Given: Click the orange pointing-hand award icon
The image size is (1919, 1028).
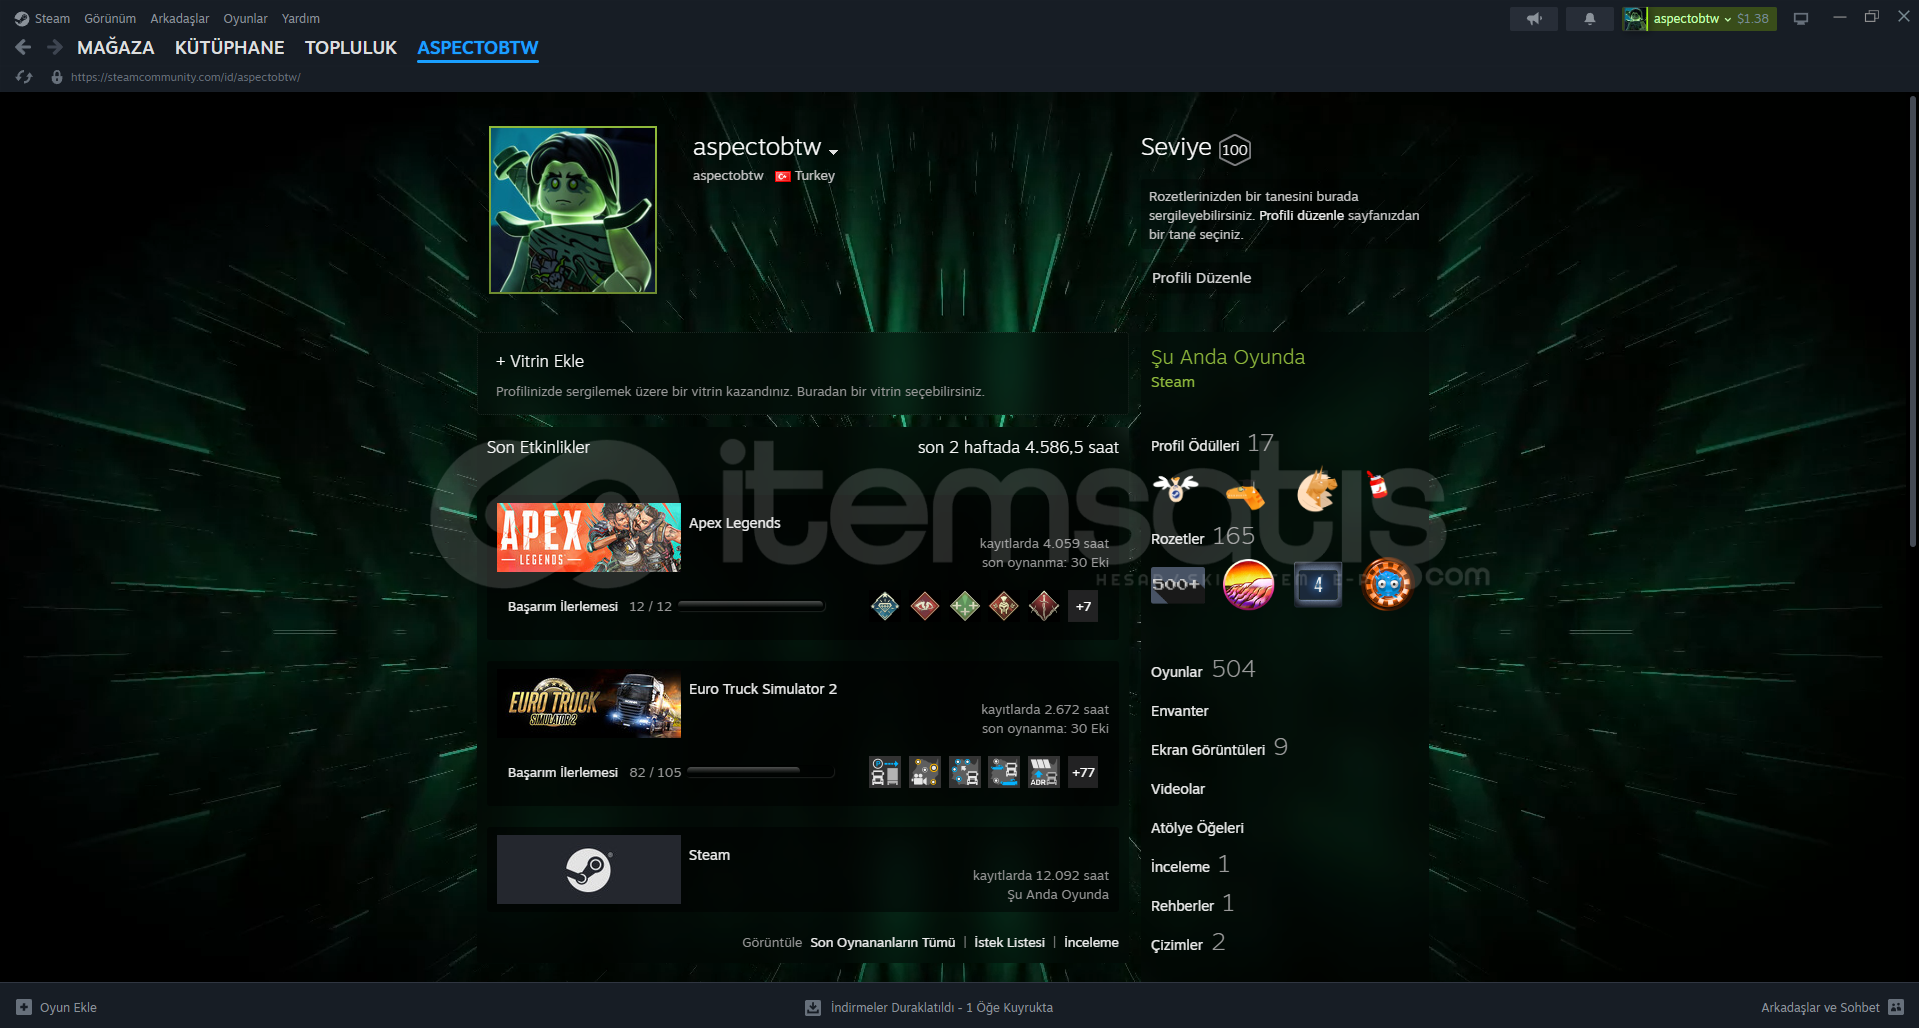Looking at the screenshot, I should coord(1246,493).
